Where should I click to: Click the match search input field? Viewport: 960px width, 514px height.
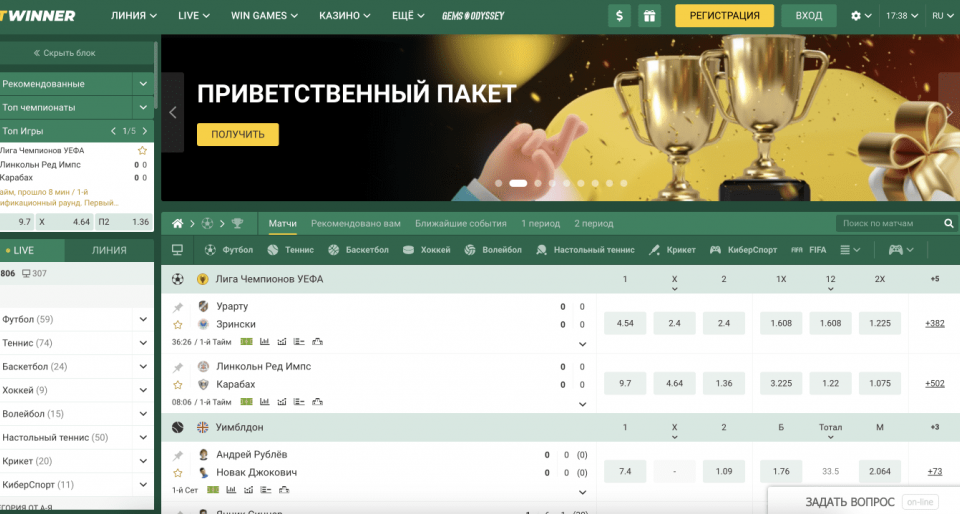(888, 224)
